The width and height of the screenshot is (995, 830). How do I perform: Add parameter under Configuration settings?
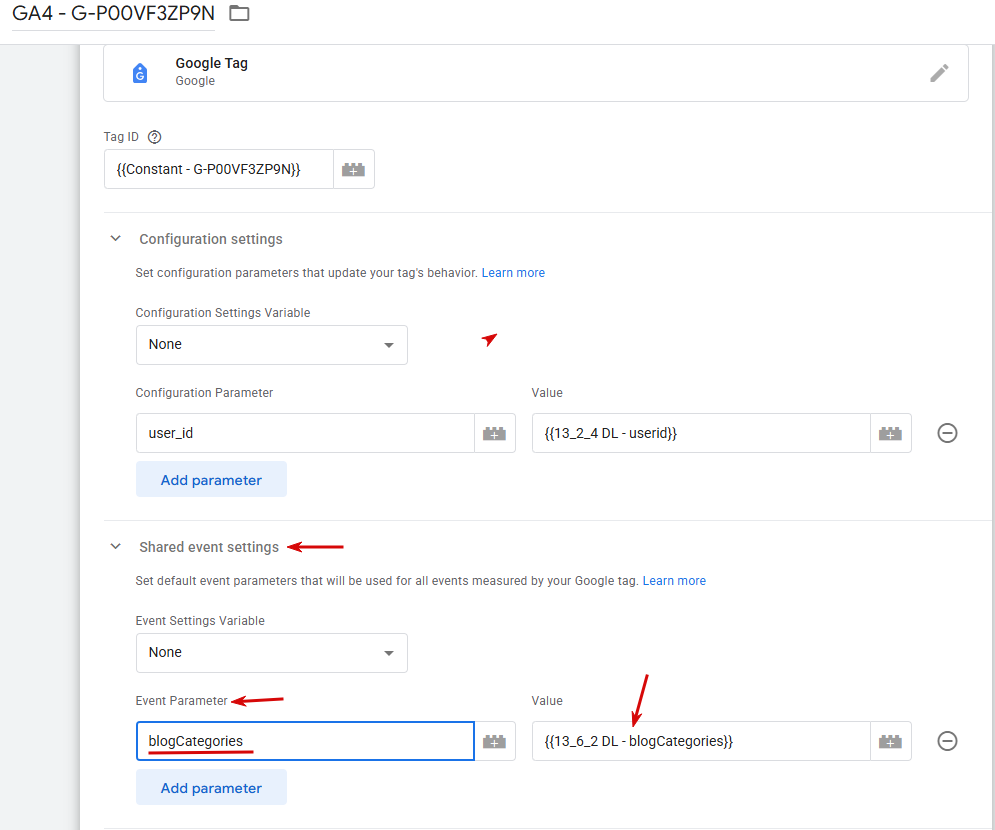[x=211, y=480]
